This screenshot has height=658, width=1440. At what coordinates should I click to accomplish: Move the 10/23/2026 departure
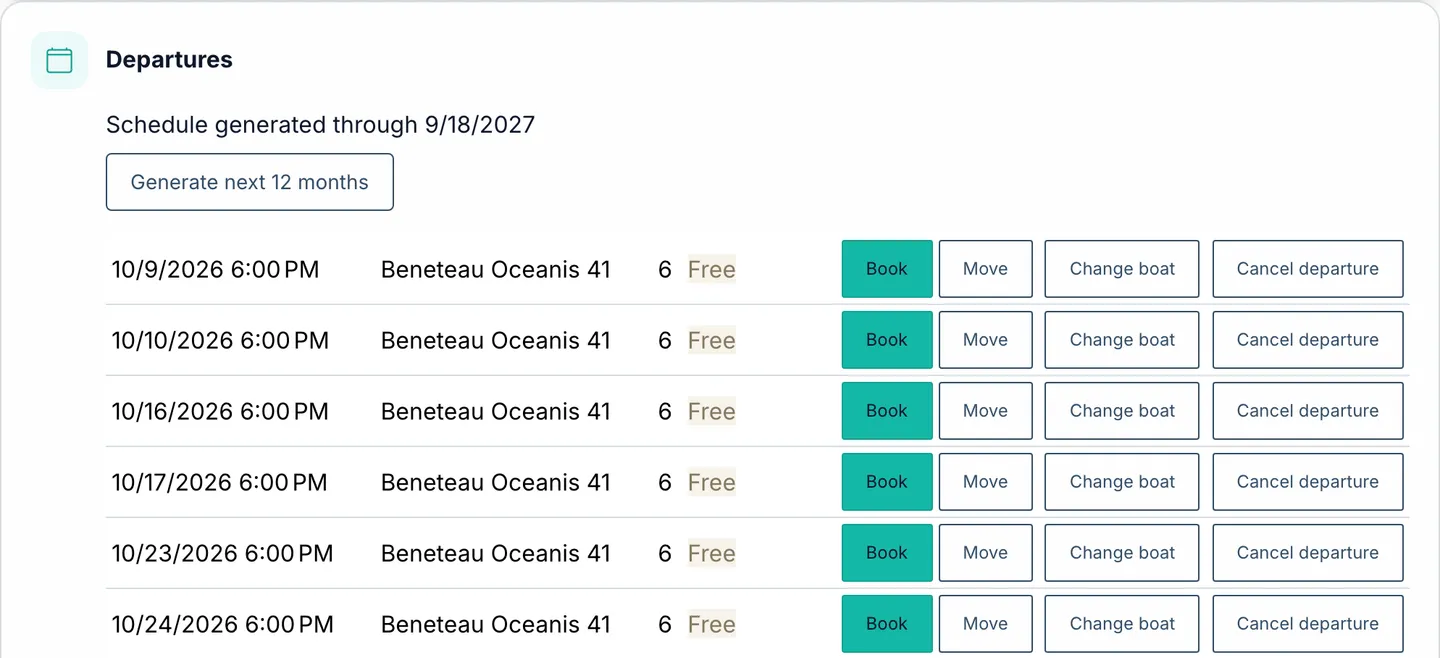(x=985, y=553)
